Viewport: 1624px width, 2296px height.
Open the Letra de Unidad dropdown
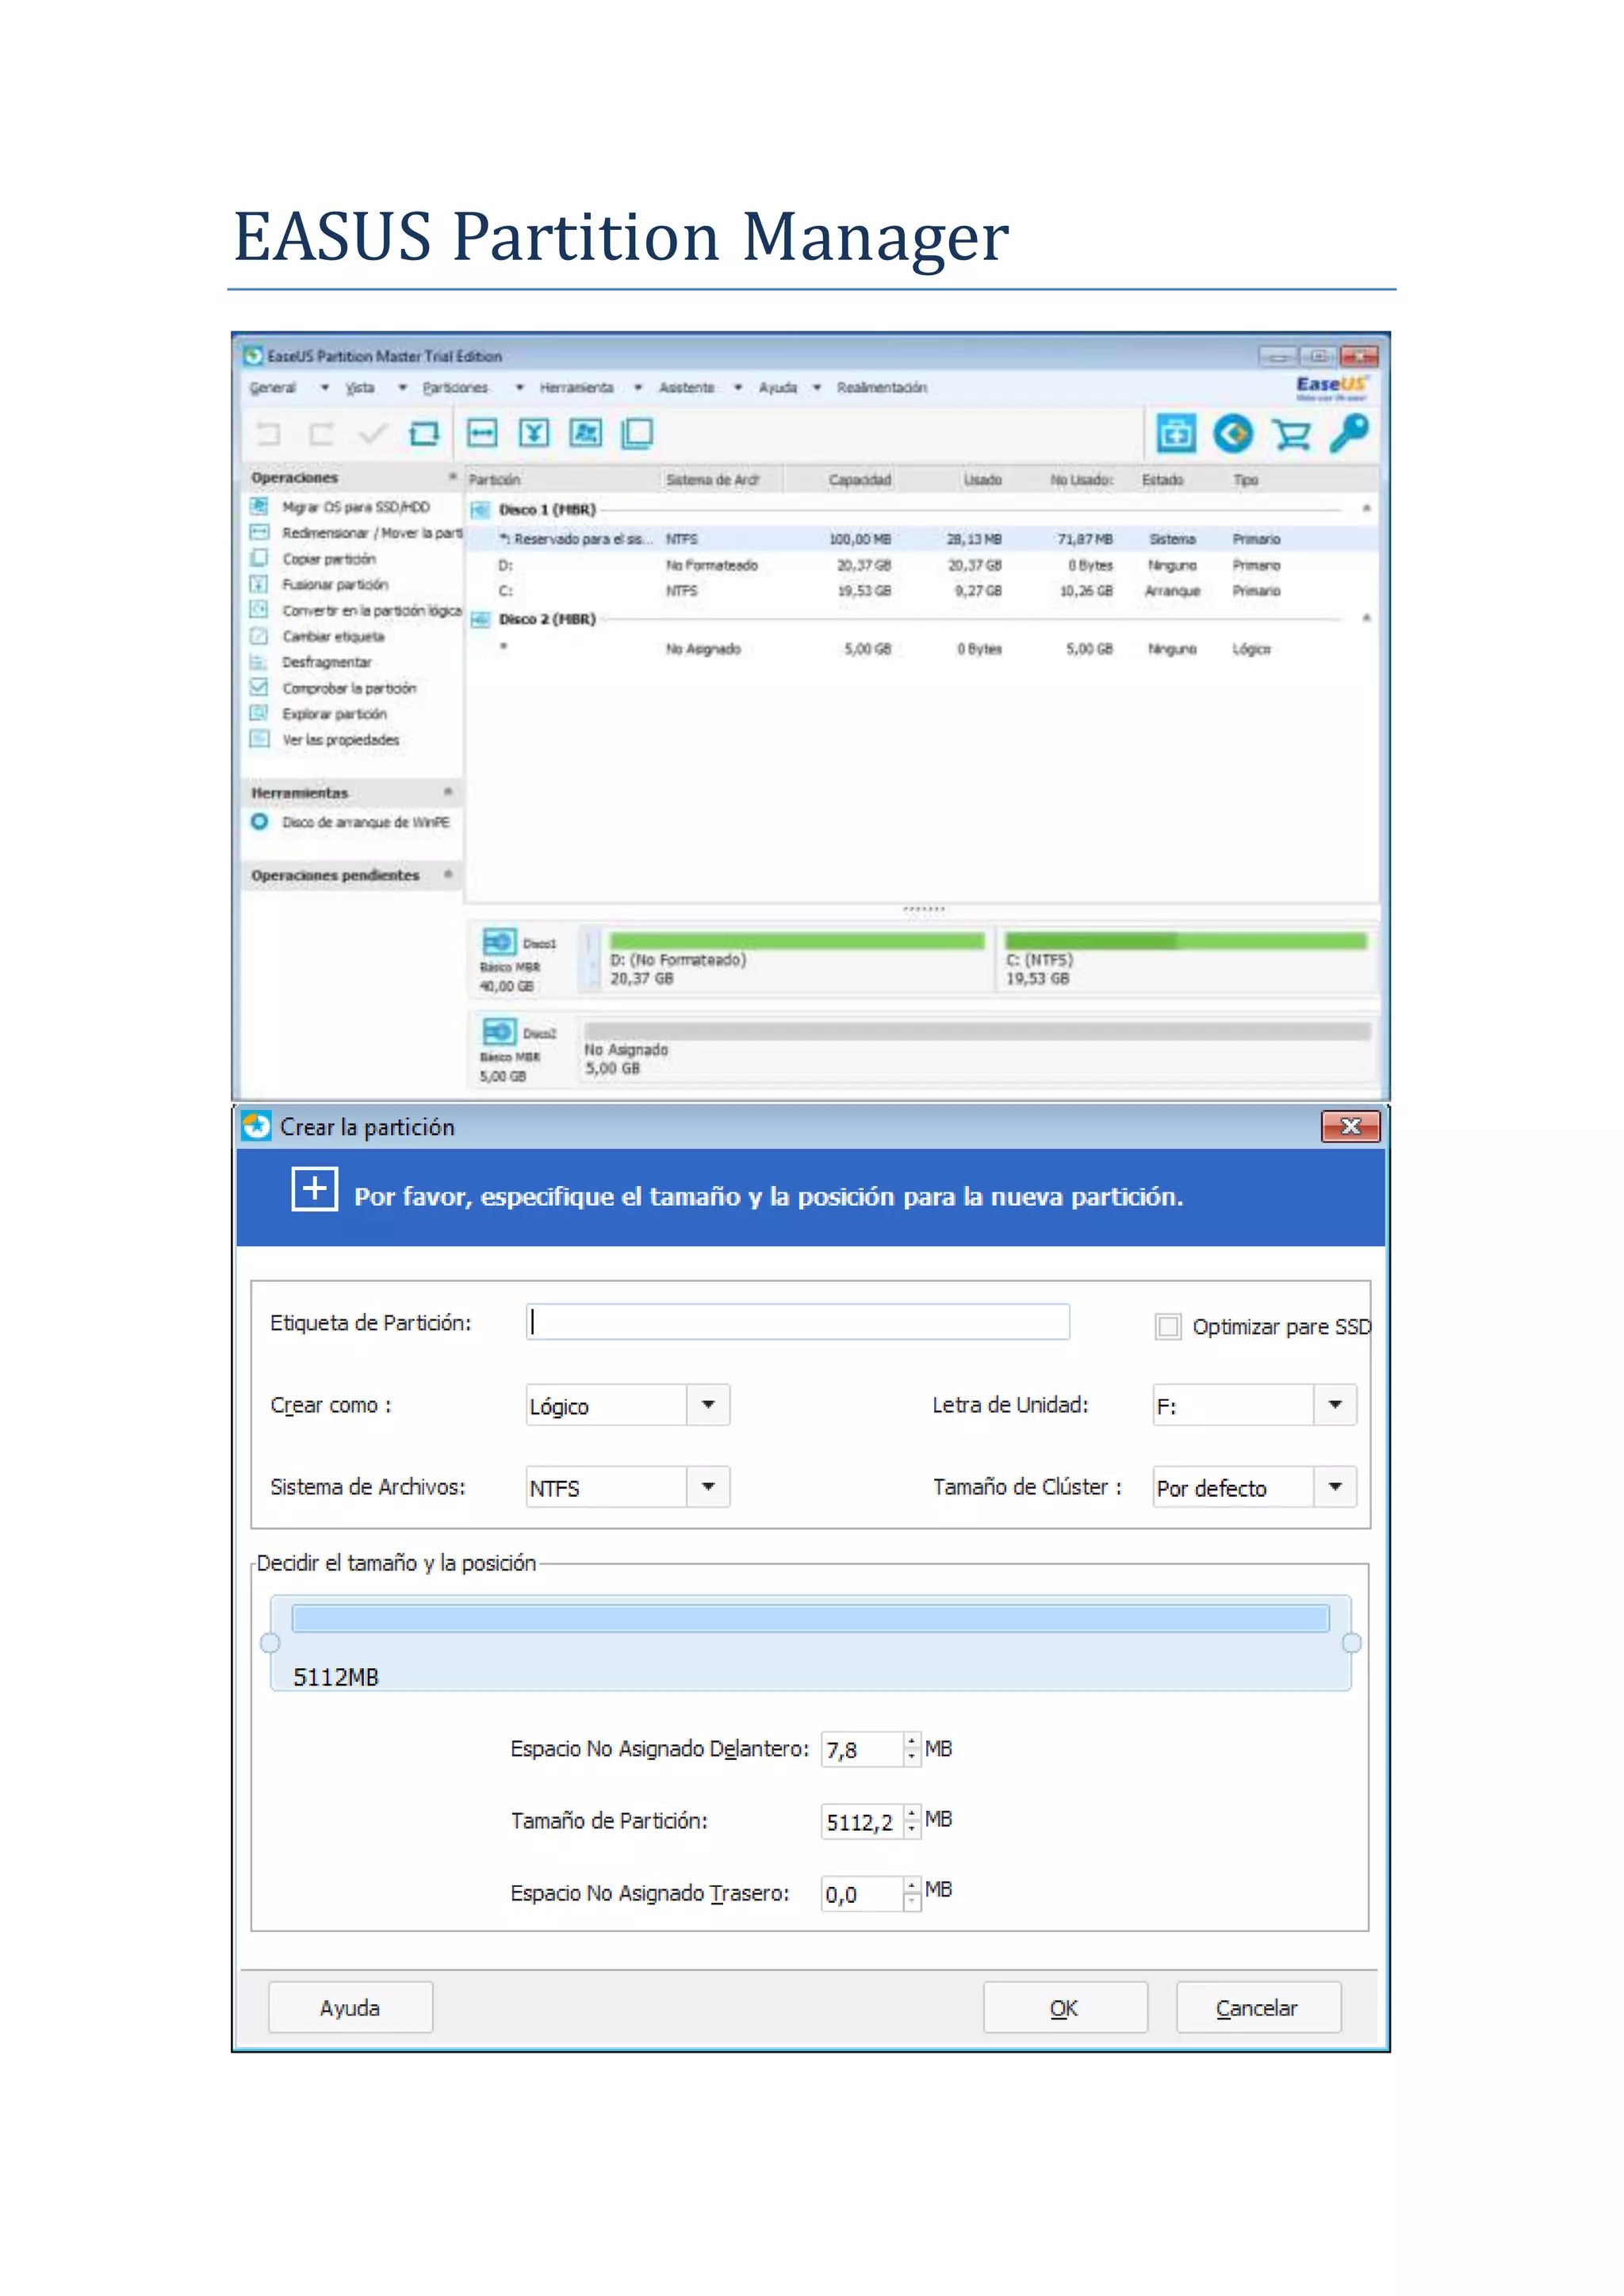(1335, 1405)
